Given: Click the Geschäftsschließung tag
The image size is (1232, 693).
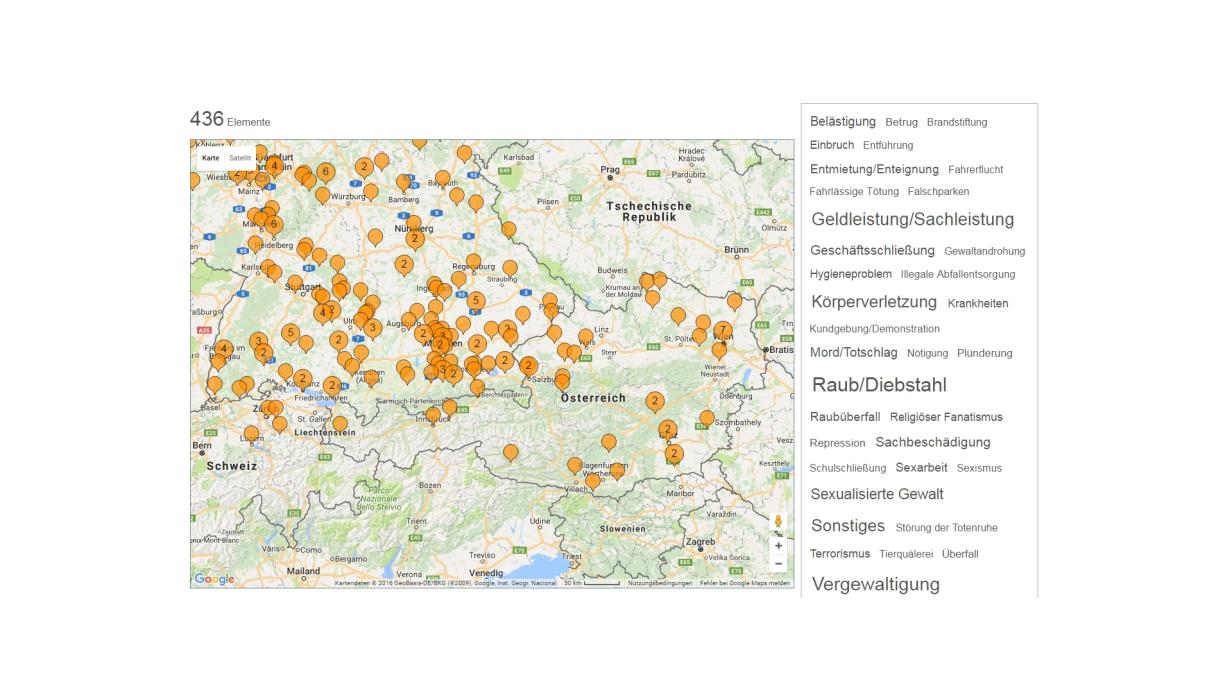Looking at the screenshot, I should pyautogui.click(x=872, y=250).
